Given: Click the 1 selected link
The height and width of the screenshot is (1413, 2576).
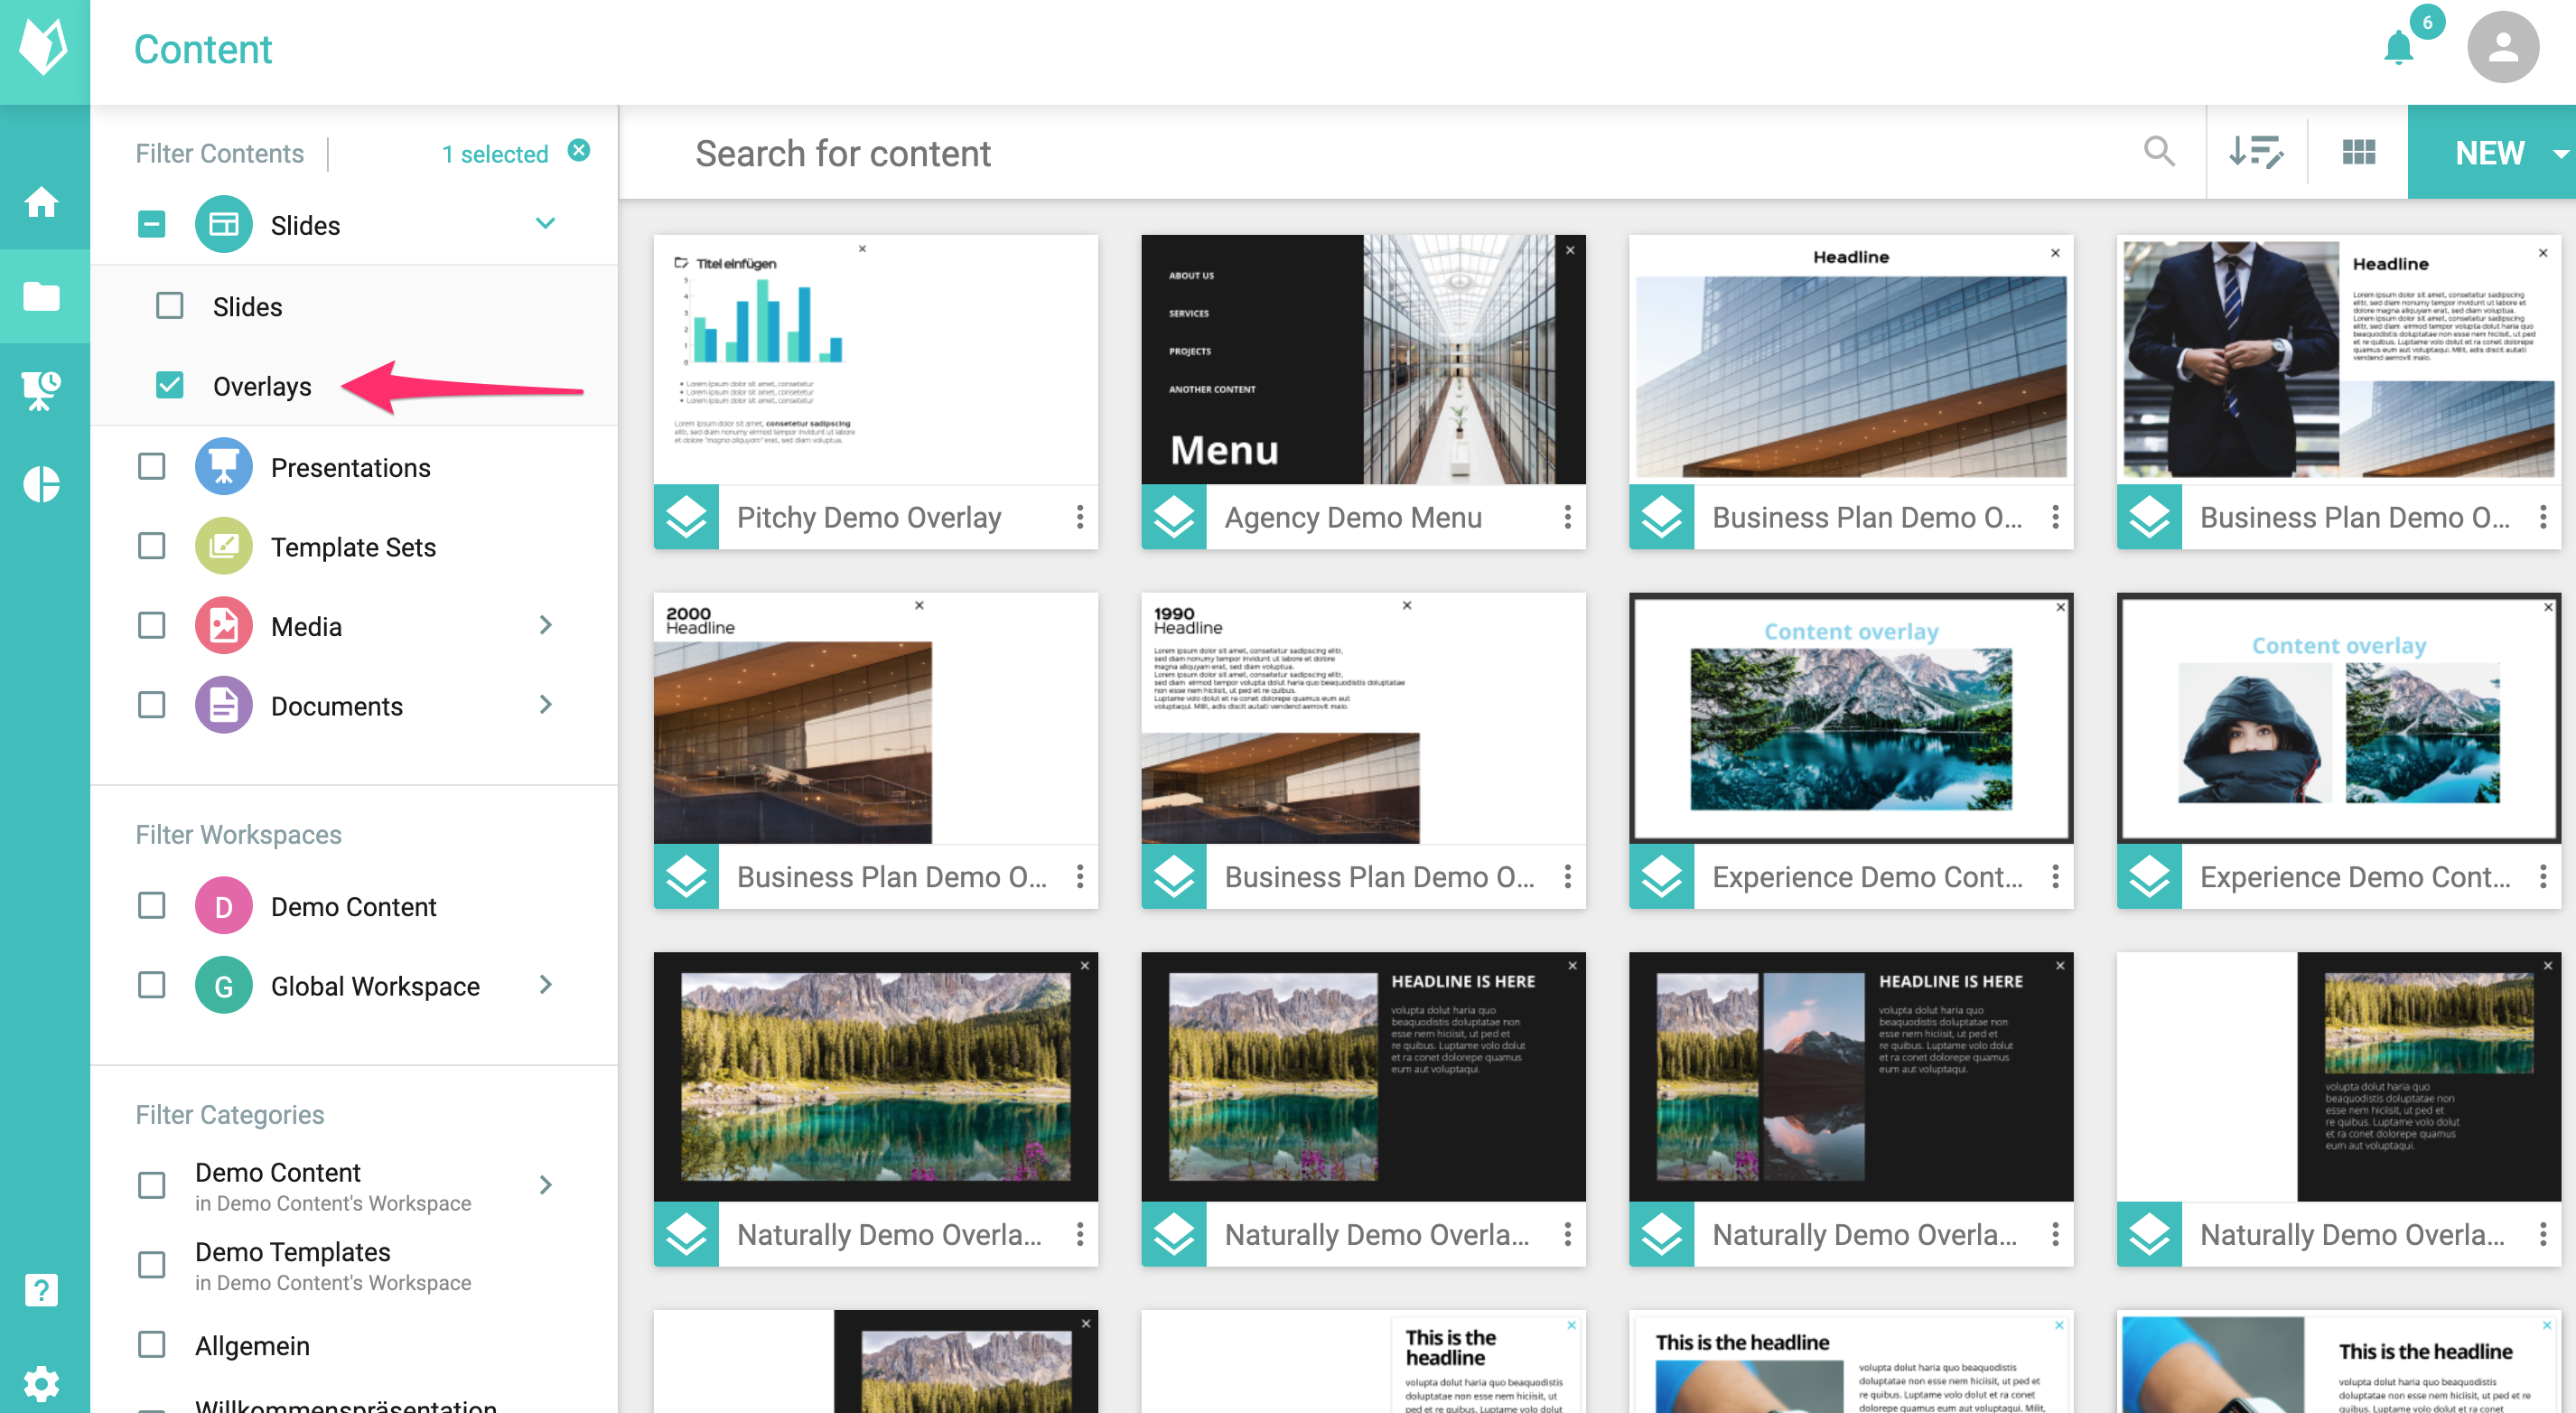Looking at the screenshot, I should (x=495, y=154).
